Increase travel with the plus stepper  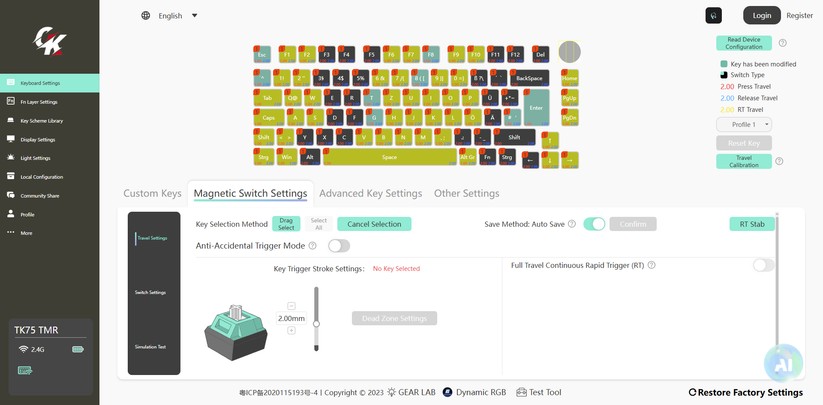[x=291, y=331]
